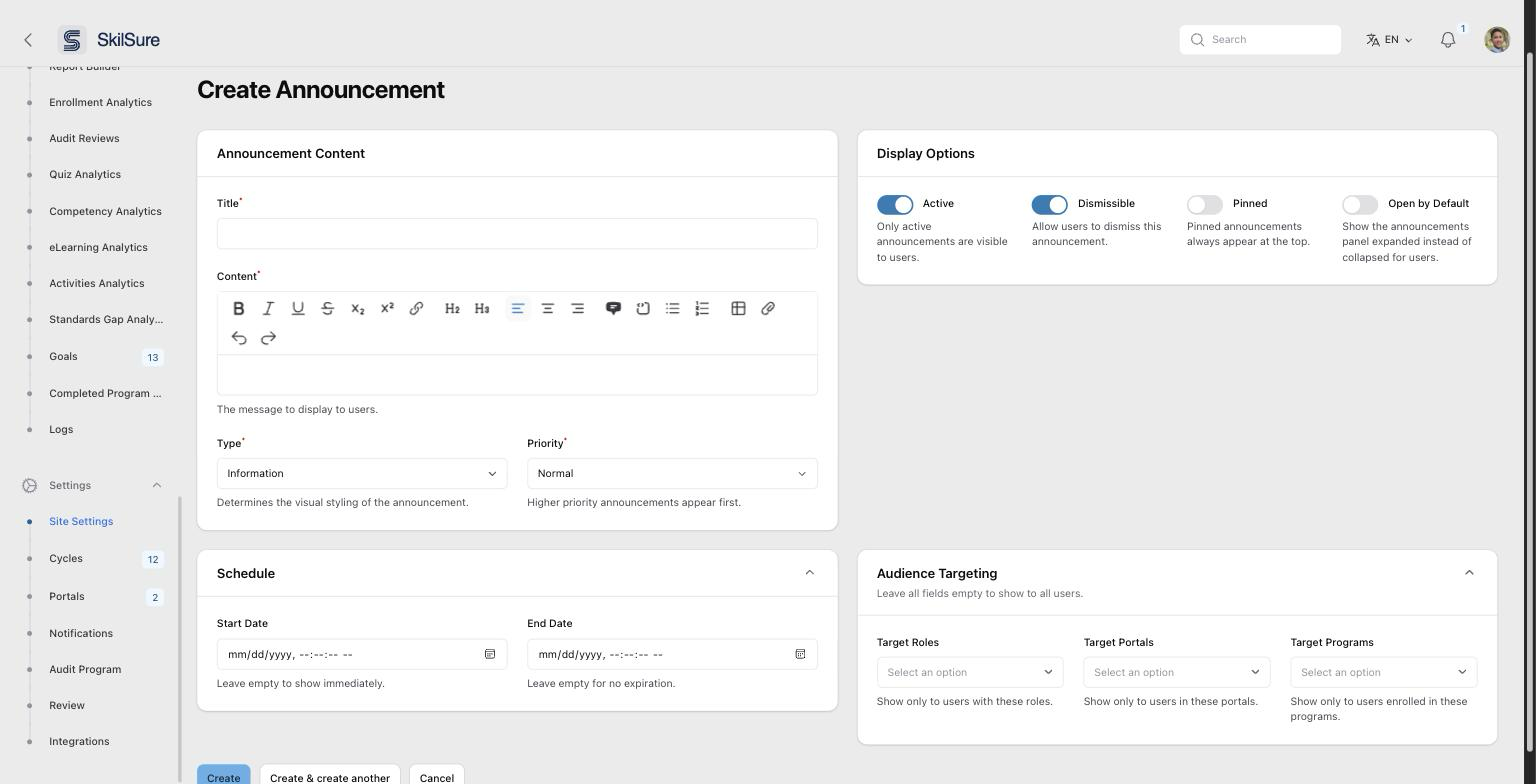
Task: Enable Open by Default toggle
Action: [x=1360, y=204]
